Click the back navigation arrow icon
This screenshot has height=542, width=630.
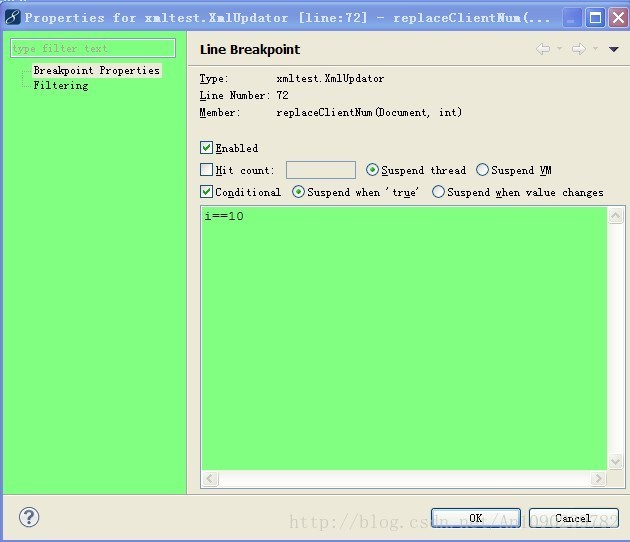pos(543,49)
